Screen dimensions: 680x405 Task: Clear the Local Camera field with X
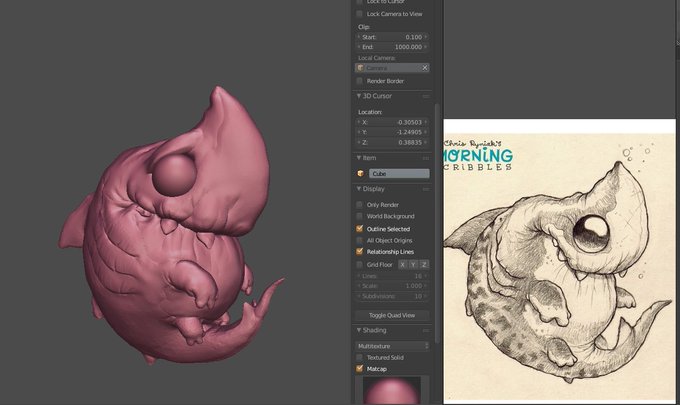[x=425, y=68]
